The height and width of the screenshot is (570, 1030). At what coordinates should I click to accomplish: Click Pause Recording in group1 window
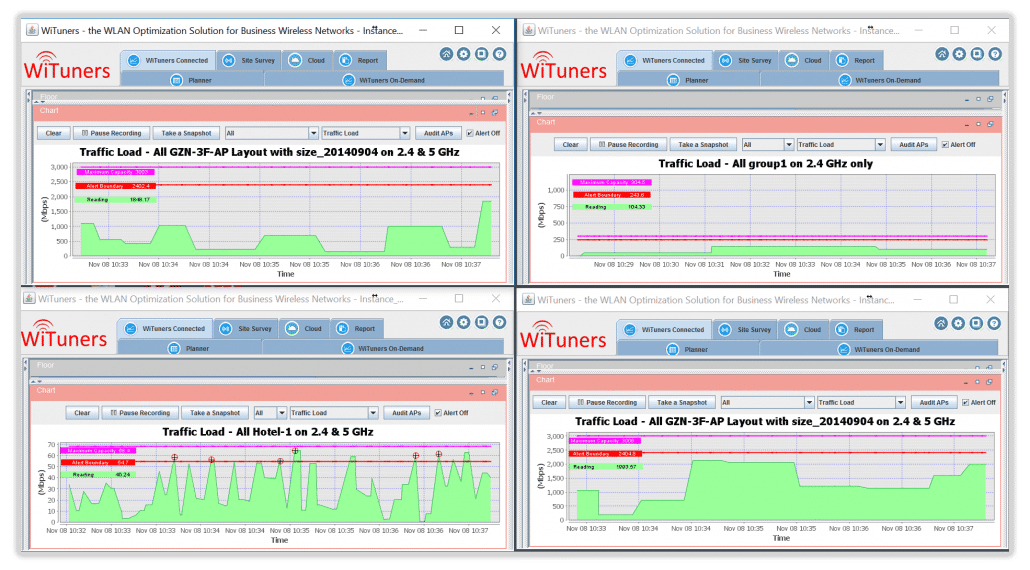pos(628,144)
